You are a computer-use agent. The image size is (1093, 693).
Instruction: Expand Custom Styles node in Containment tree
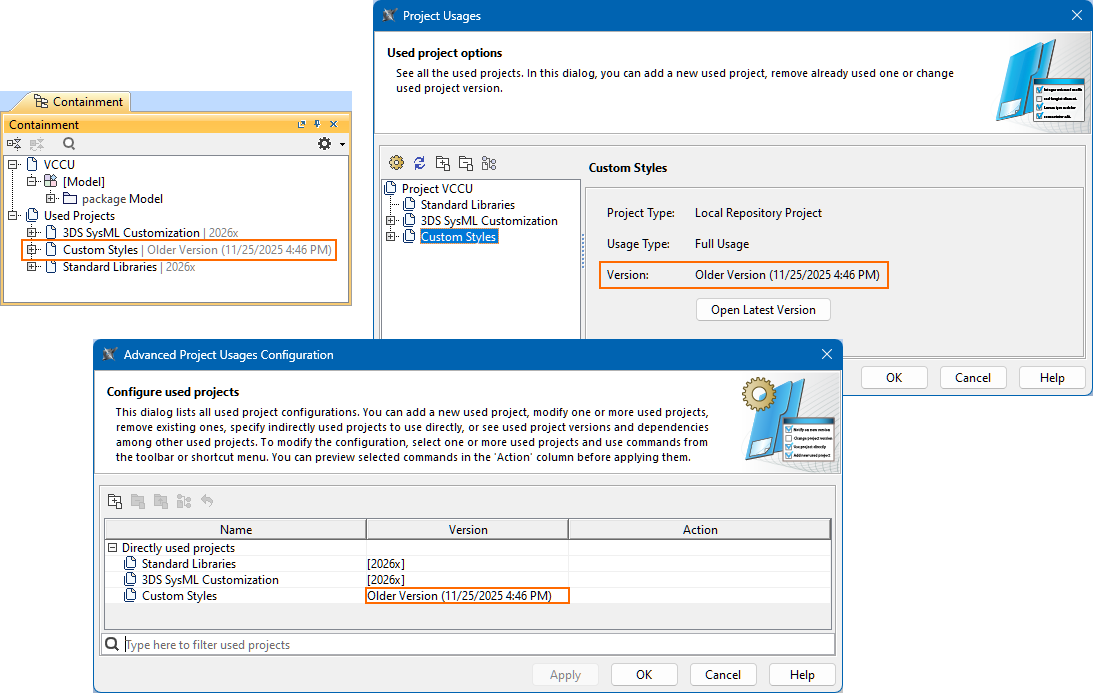pos(32,250)
